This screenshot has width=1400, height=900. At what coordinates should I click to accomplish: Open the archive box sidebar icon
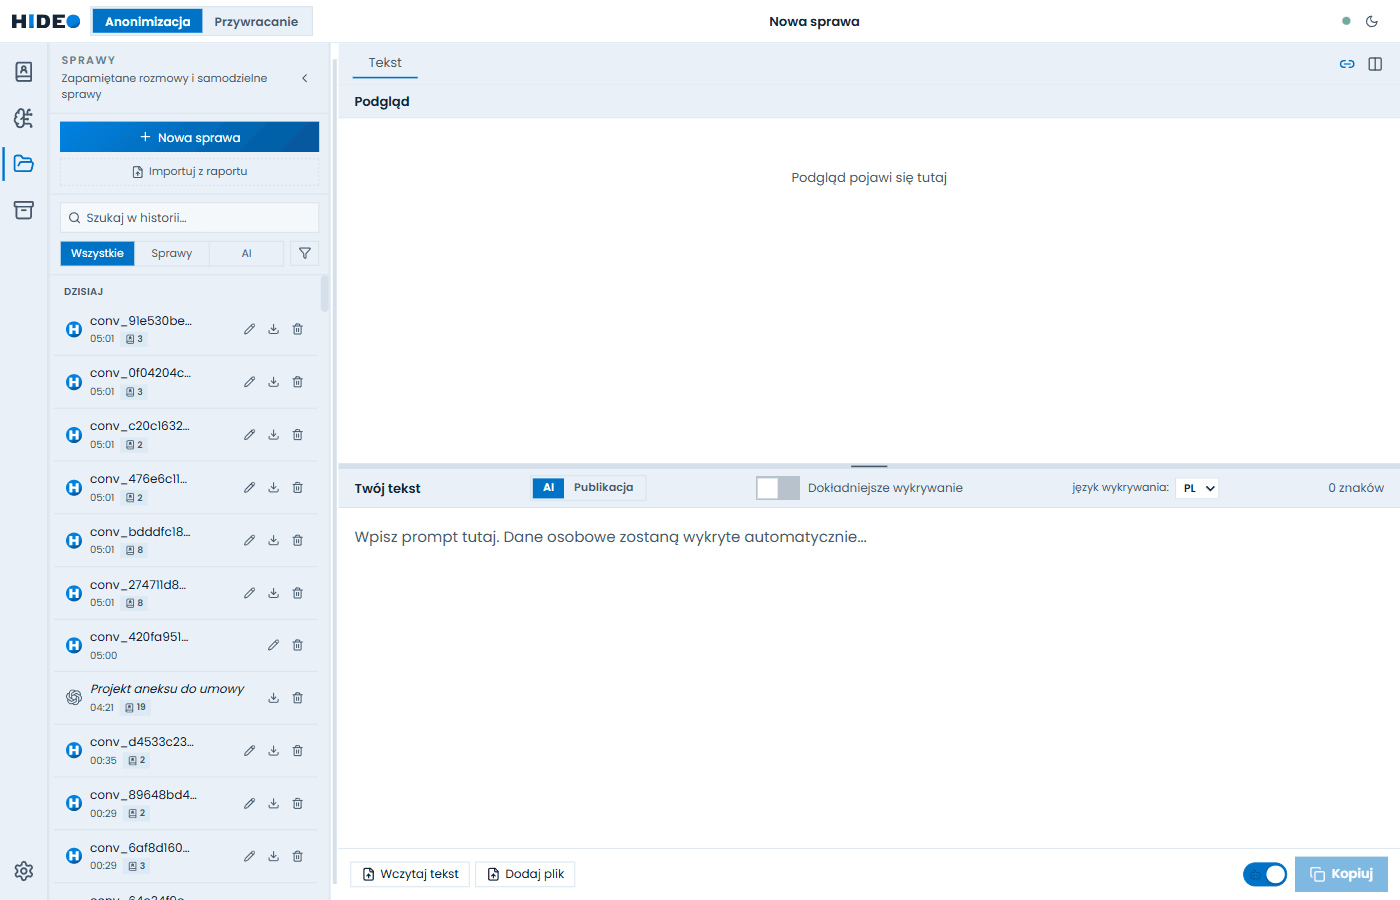(x=24, y=210)
